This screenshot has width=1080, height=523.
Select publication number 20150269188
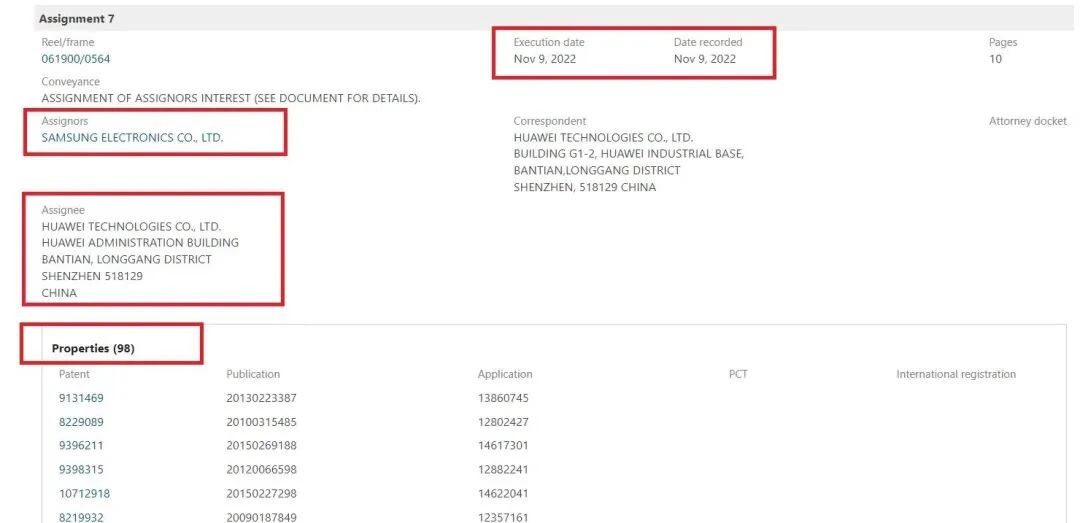coord(261,446)
